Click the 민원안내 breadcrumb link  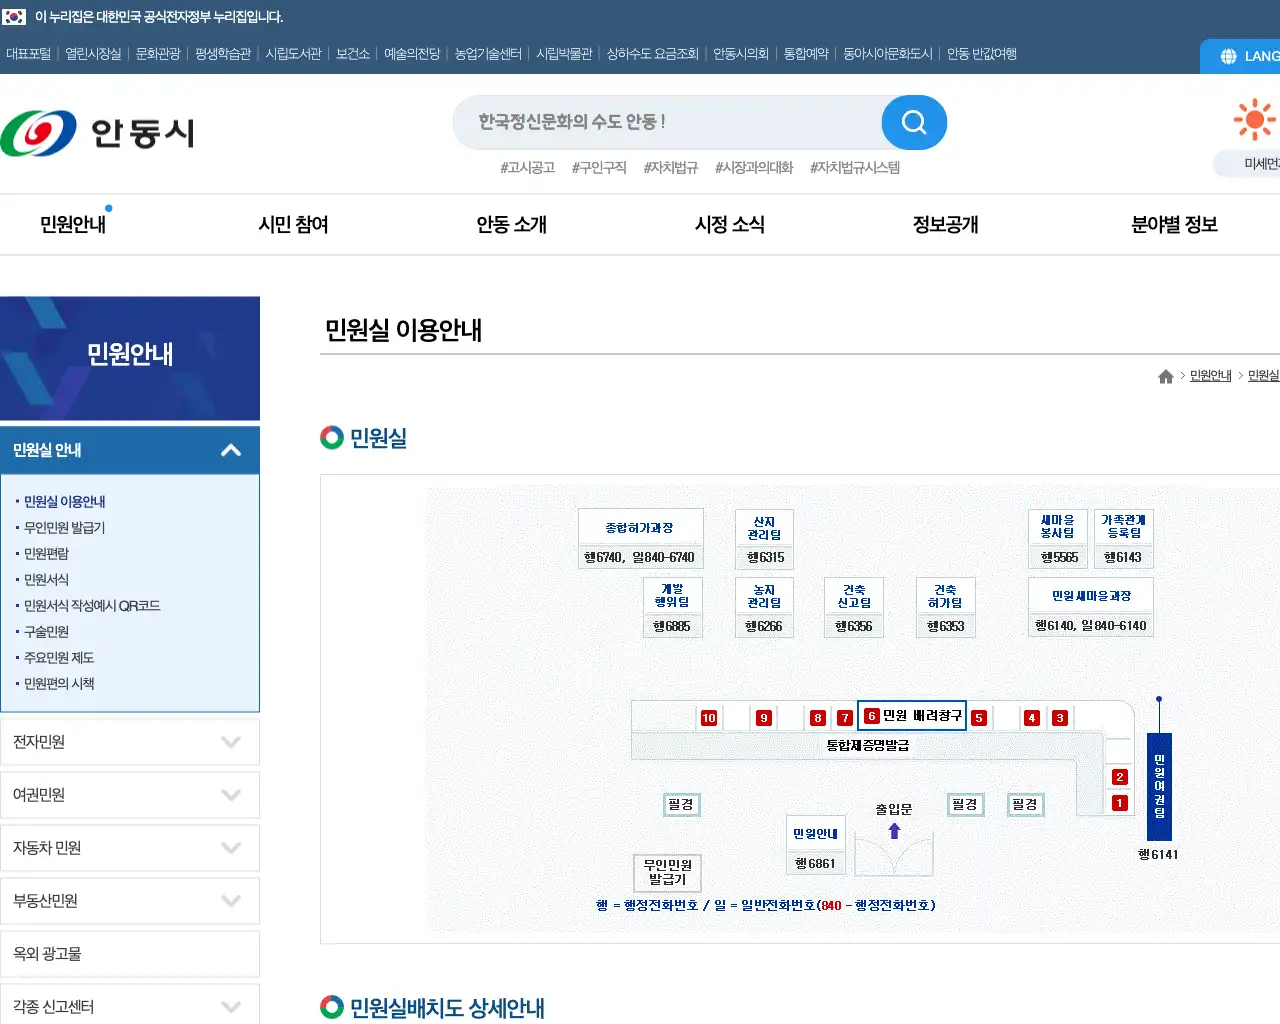click(x=1210, y=376)
